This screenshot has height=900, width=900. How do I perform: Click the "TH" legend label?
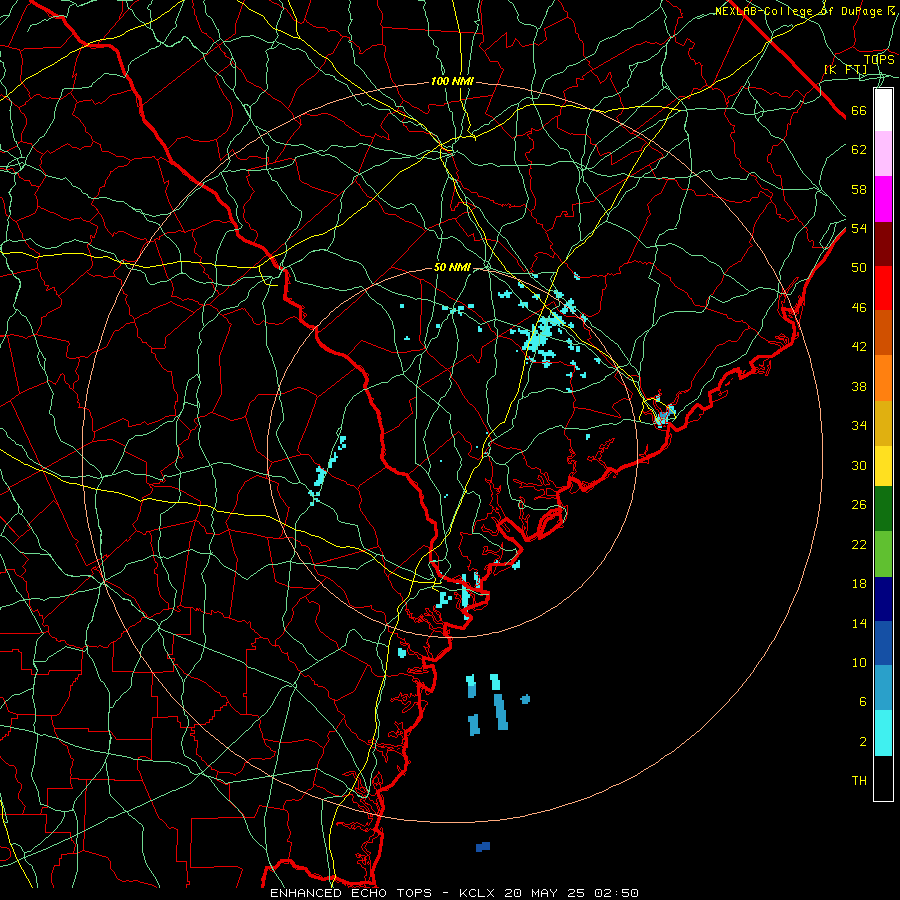tap(859, 781)
